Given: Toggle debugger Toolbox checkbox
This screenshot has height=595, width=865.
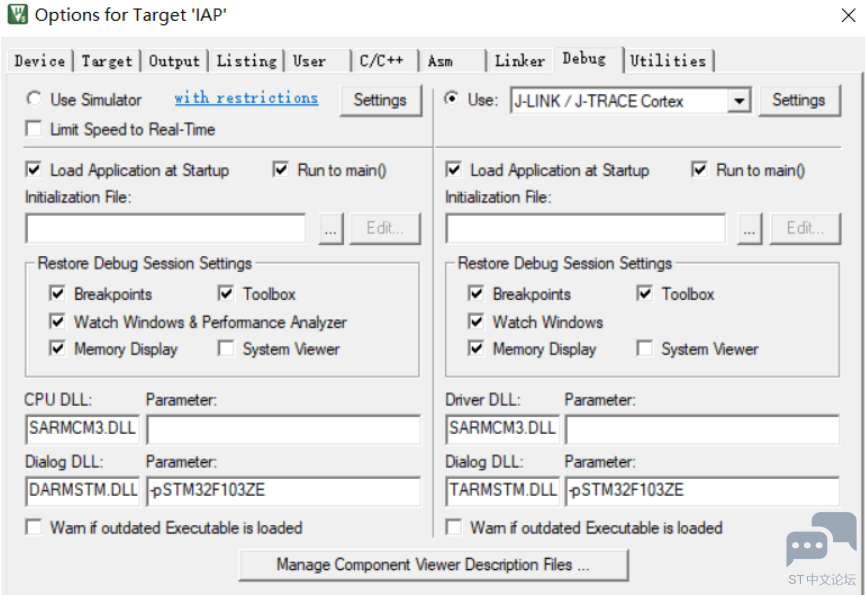Looking at the screenshot, I should tap(645, 293).
